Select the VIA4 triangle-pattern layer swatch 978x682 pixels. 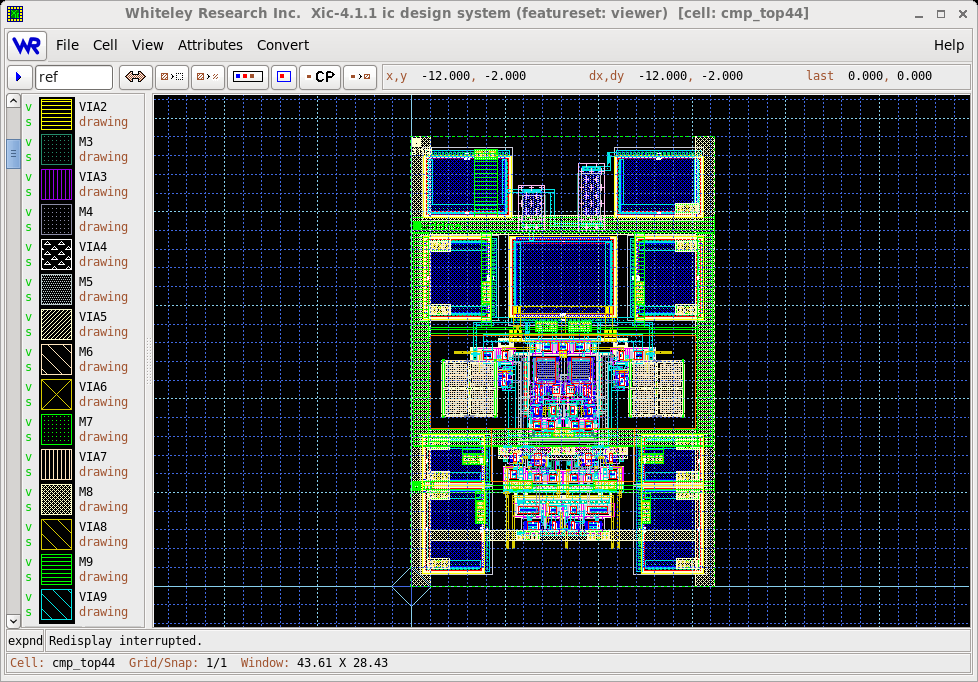56,254
